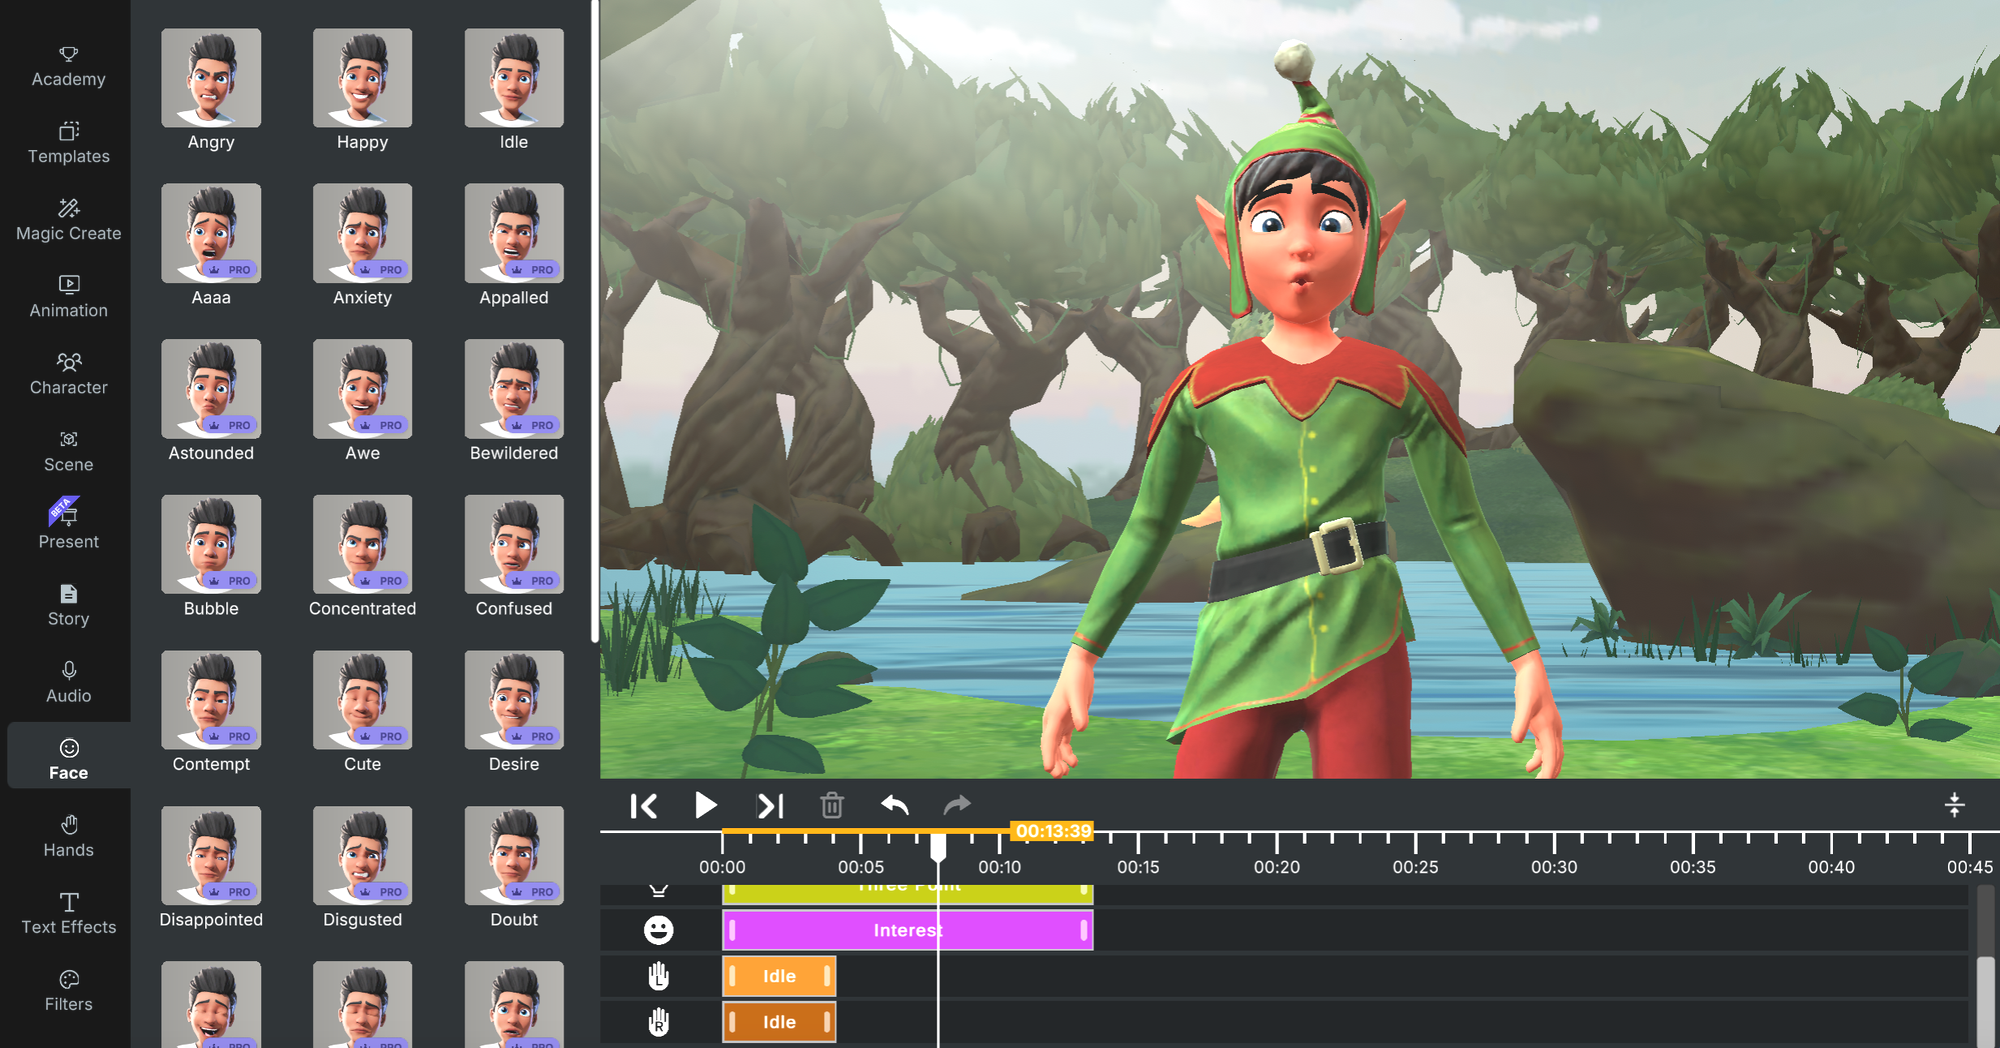Open the Magic Create panel
Viewport: 2000px width, 1048px height.
pos(68,219)
